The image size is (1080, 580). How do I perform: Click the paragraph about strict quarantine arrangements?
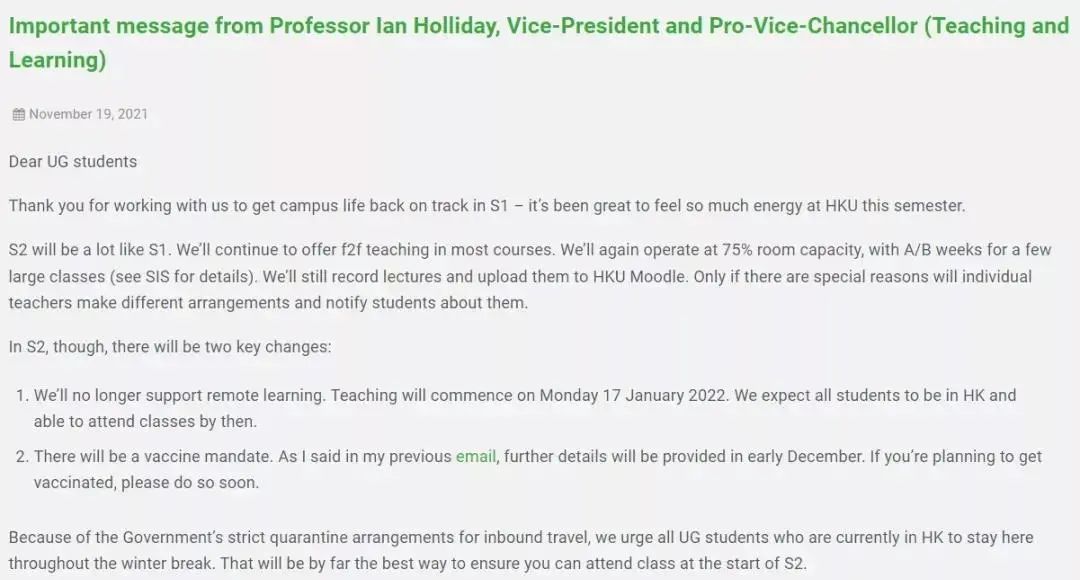tap(521, 550)
